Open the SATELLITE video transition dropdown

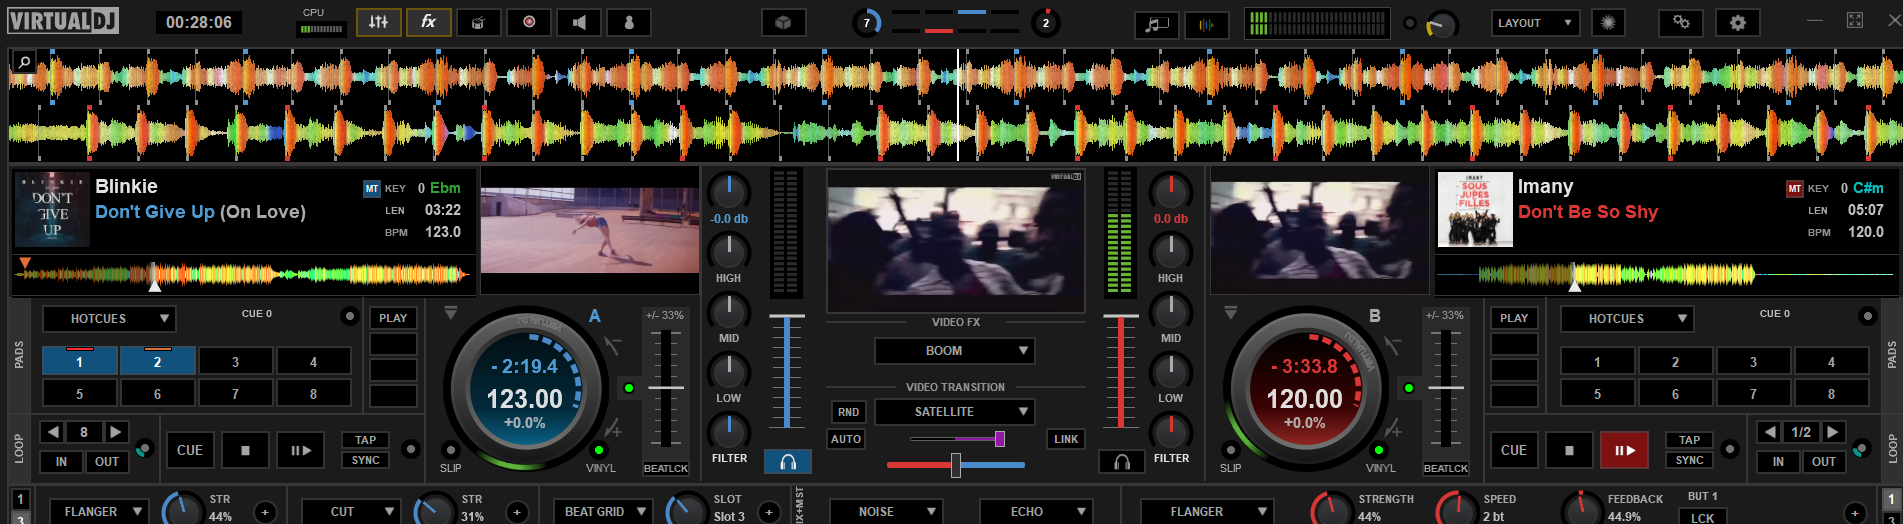click(x=954, y=412)
